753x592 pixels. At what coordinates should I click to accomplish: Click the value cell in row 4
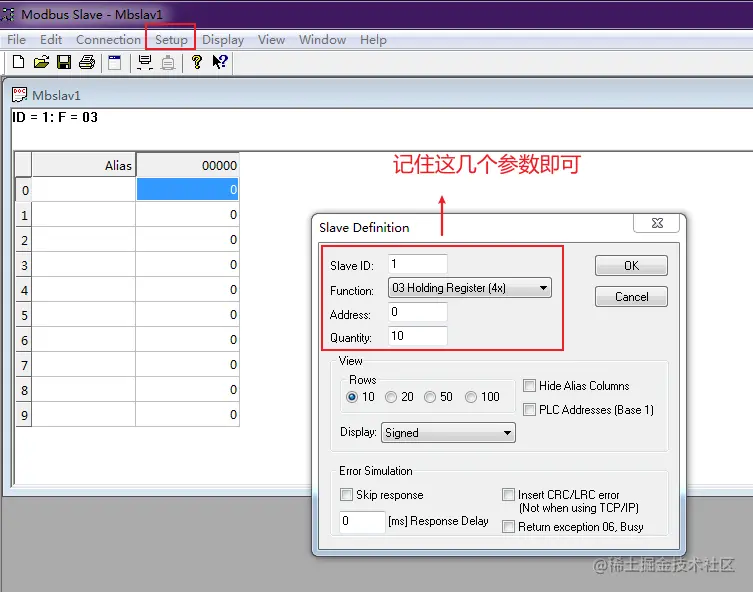pos(187,290)
